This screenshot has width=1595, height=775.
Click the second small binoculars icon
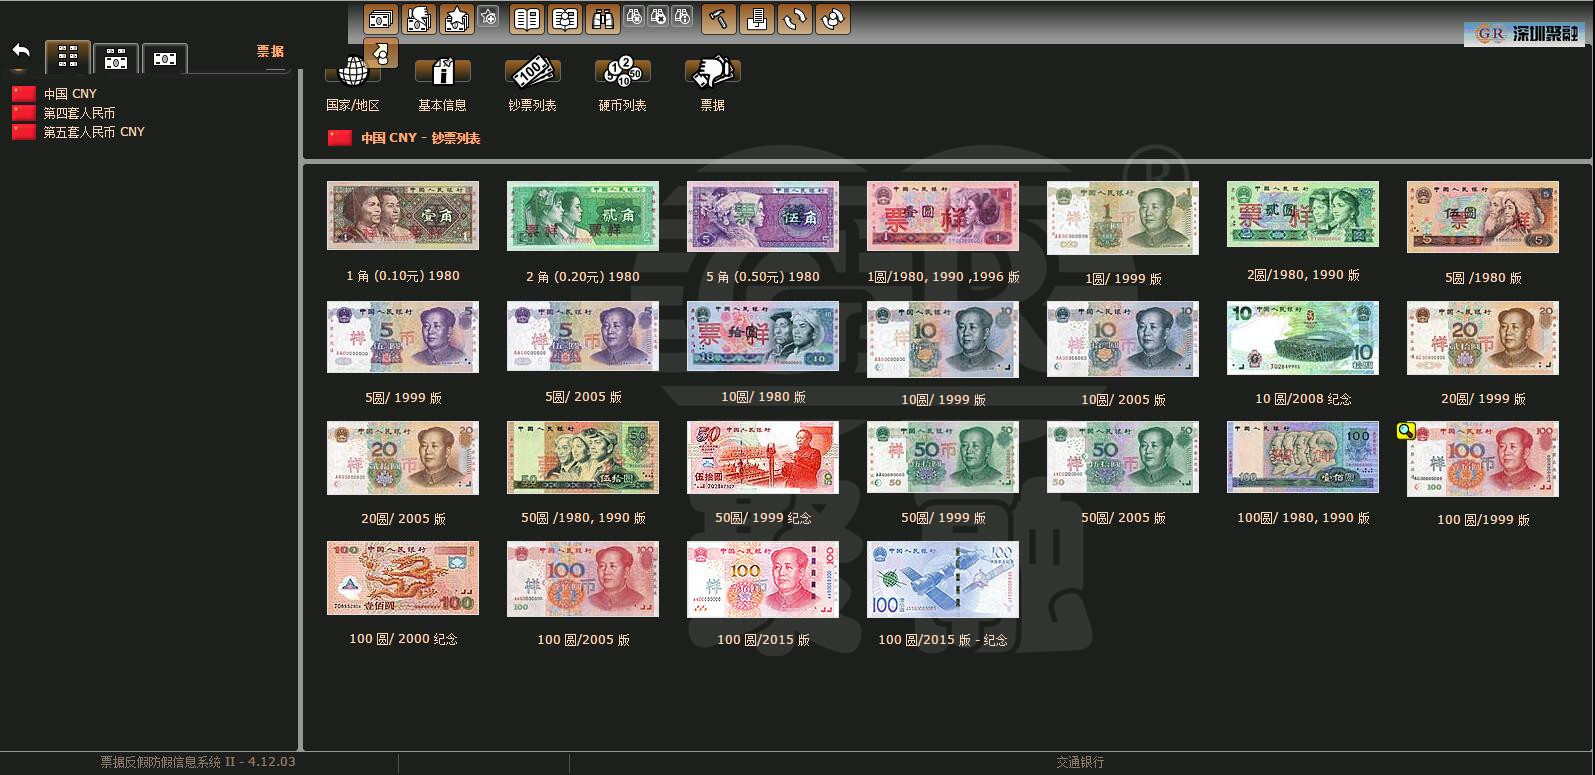[x=658, y=16]
